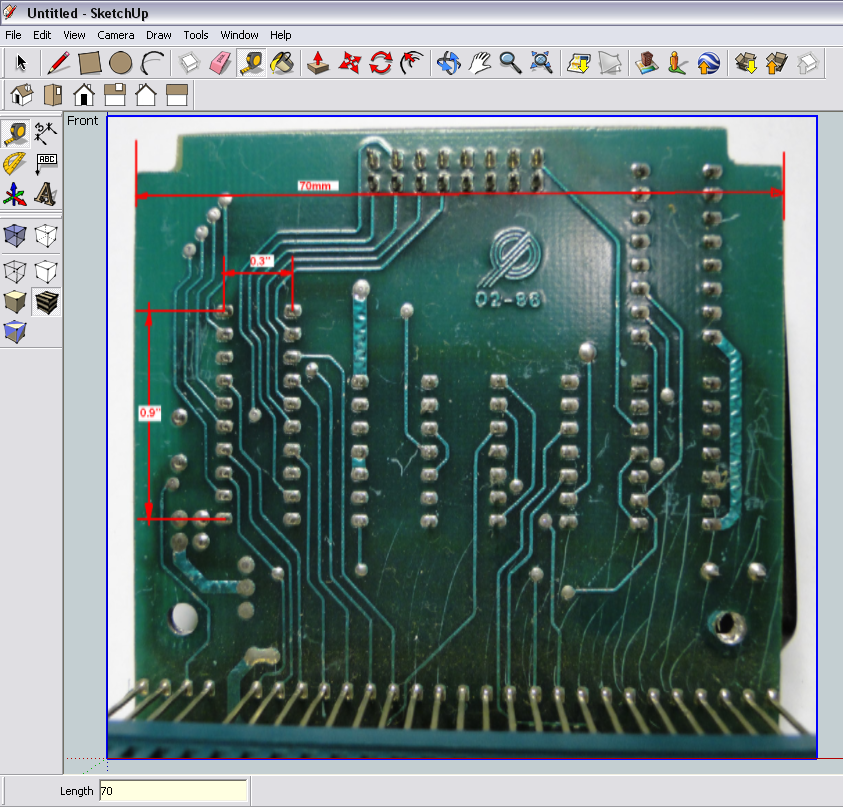843x807 pixels.
Task: Open the Edit menu
Action: pyautogui.click(x=42, y=35)
